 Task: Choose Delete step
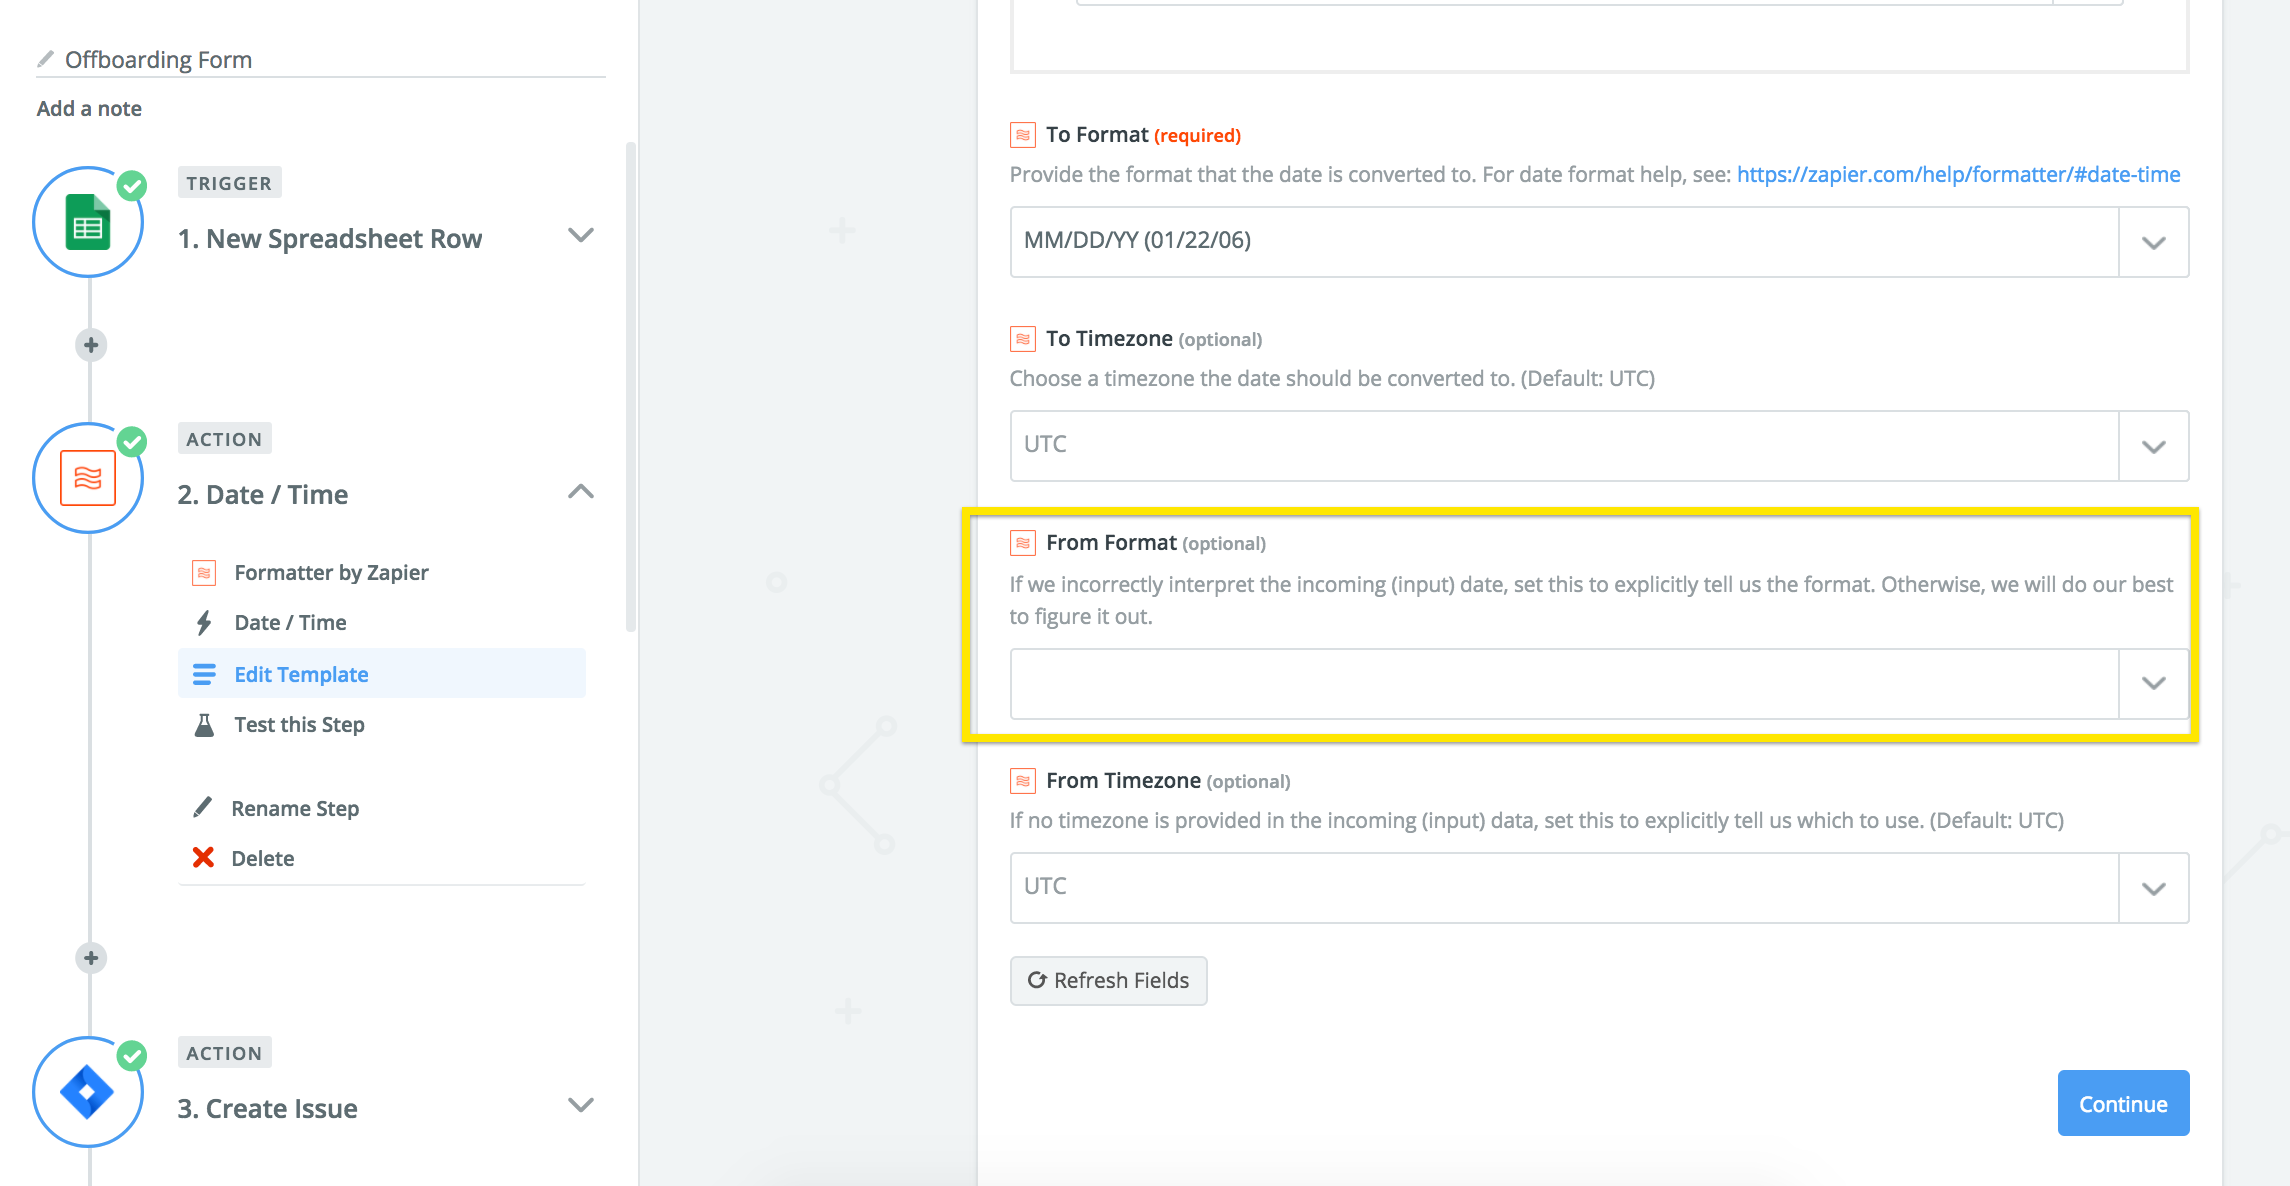pyautogui.click(x=262, y=858)
